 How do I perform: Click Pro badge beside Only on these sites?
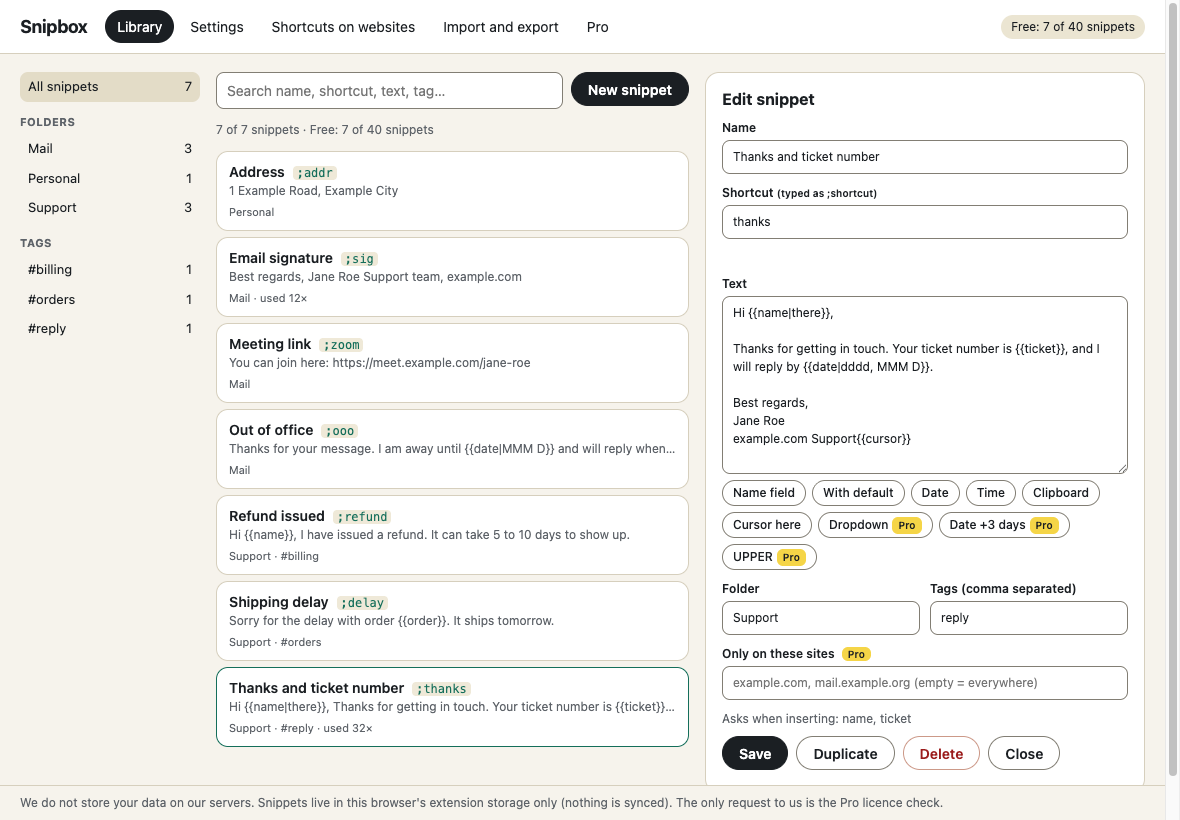[856, 654]
